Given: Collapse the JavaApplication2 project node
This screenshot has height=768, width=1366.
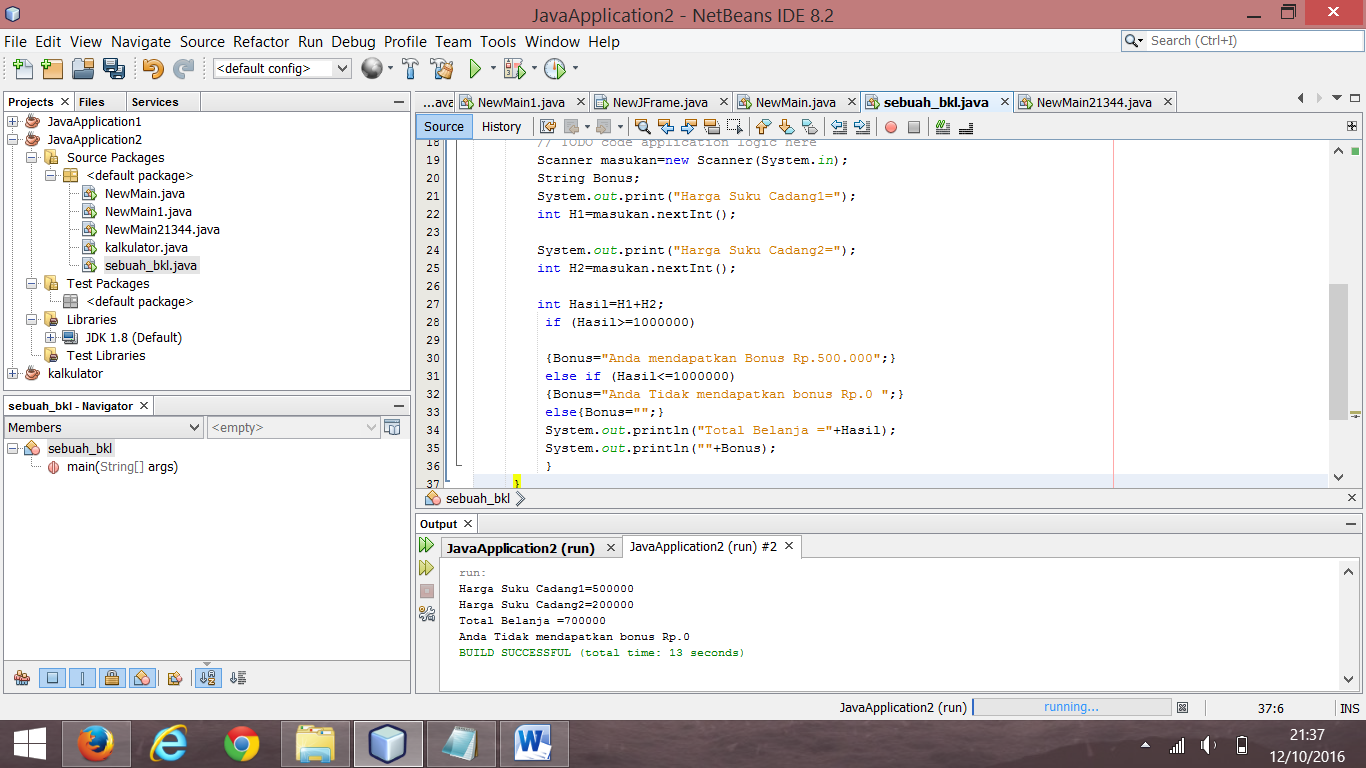Looking at the screenshot, I should point(13,139).
